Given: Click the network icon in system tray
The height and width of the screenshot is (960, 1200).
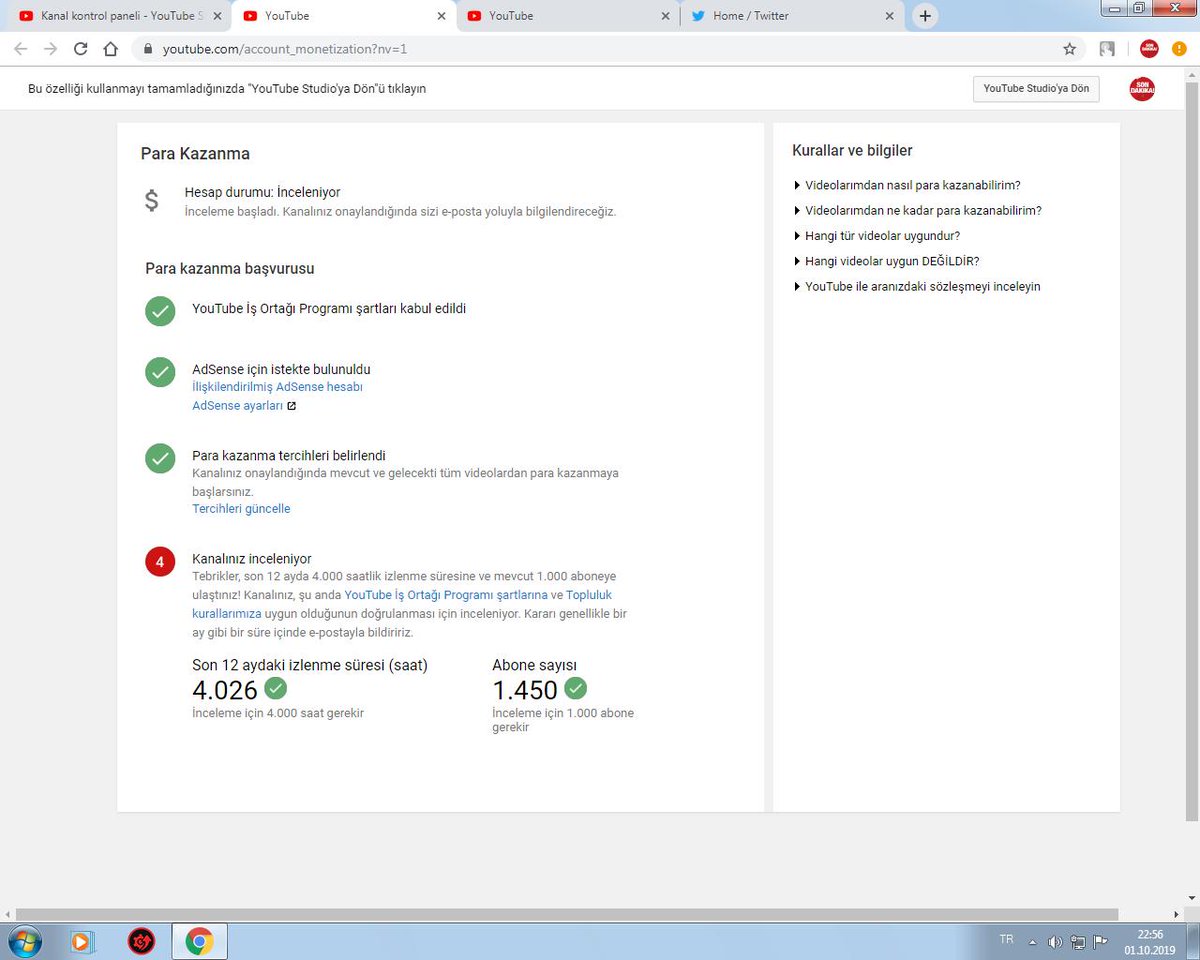Looking at the screenshot, I should [1078, 942].
